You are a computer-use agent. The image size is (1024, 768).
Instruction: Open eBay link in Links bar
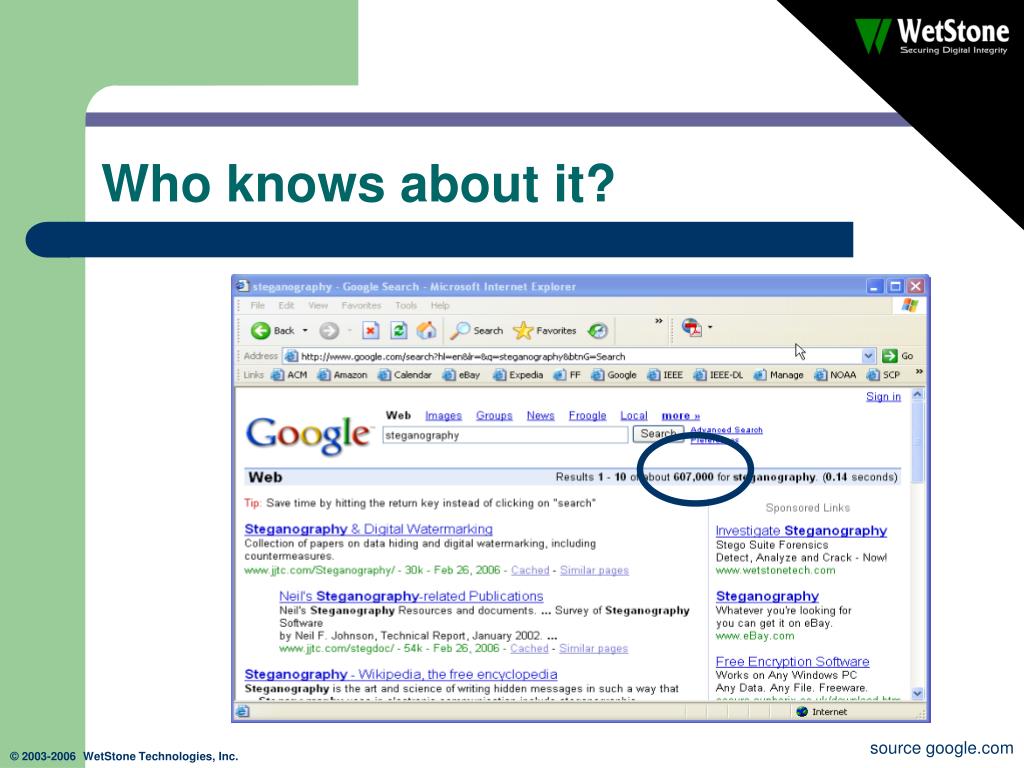pyautogui.click(x=461, y=375)
